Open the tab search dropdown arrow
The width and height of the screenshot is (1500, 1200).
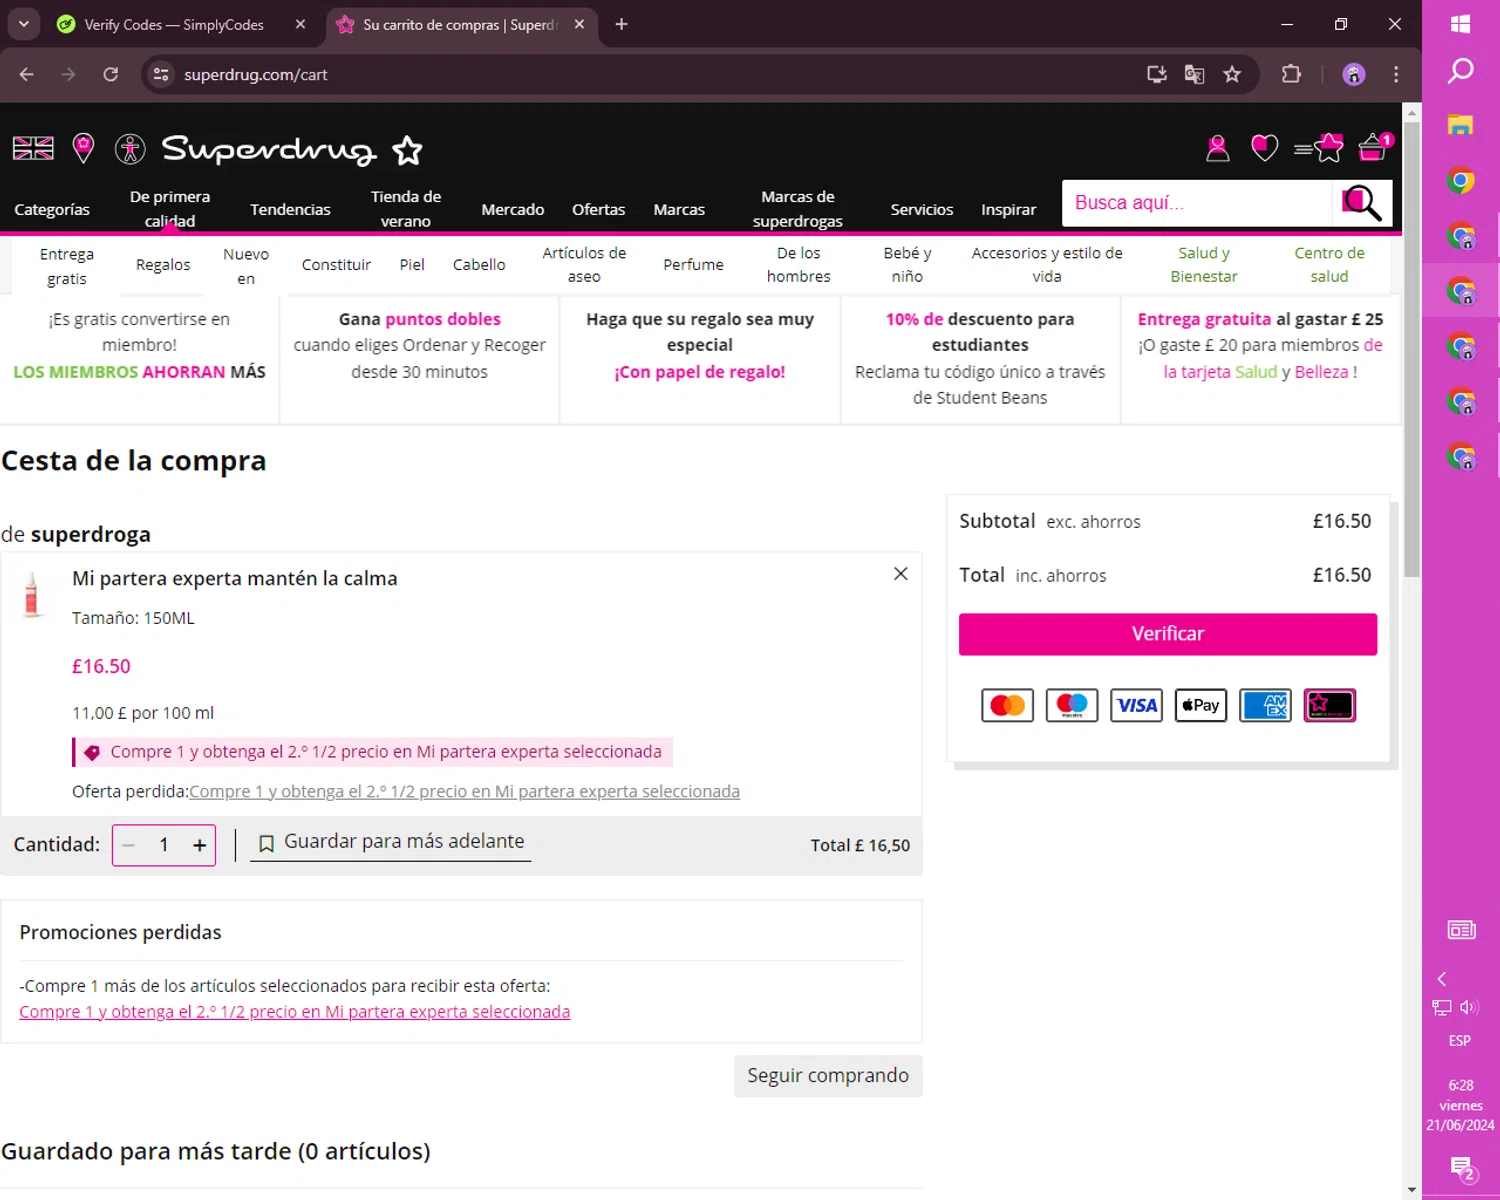coord(23,24)
